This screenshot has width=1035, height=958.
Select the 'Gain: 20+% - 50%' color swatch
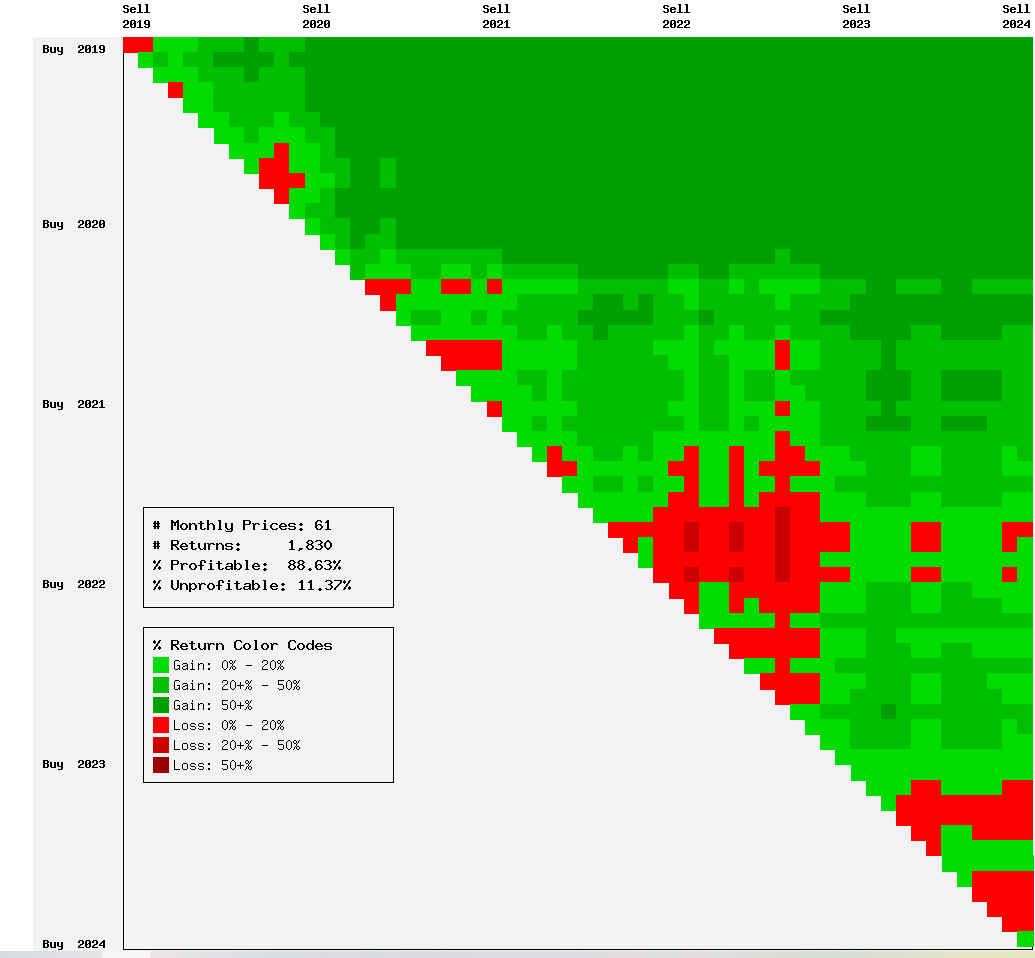point(160,685)
